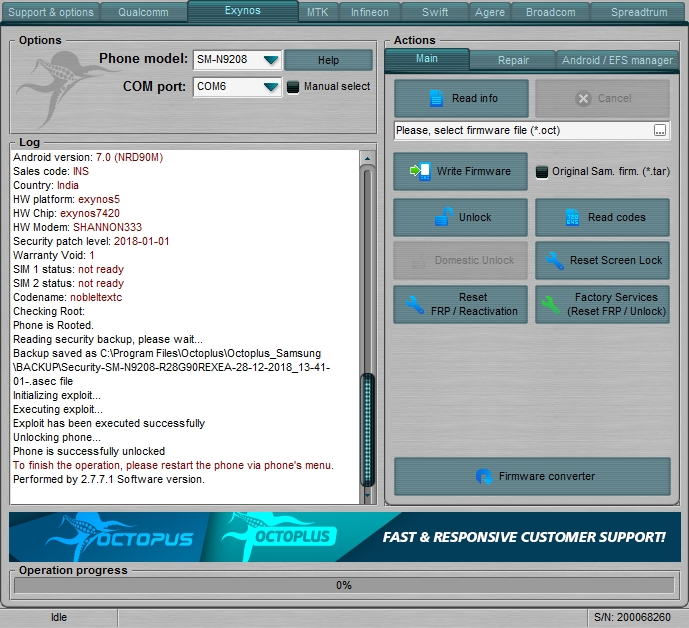Click the Octopus logo in banner

[x=121, y=536]
